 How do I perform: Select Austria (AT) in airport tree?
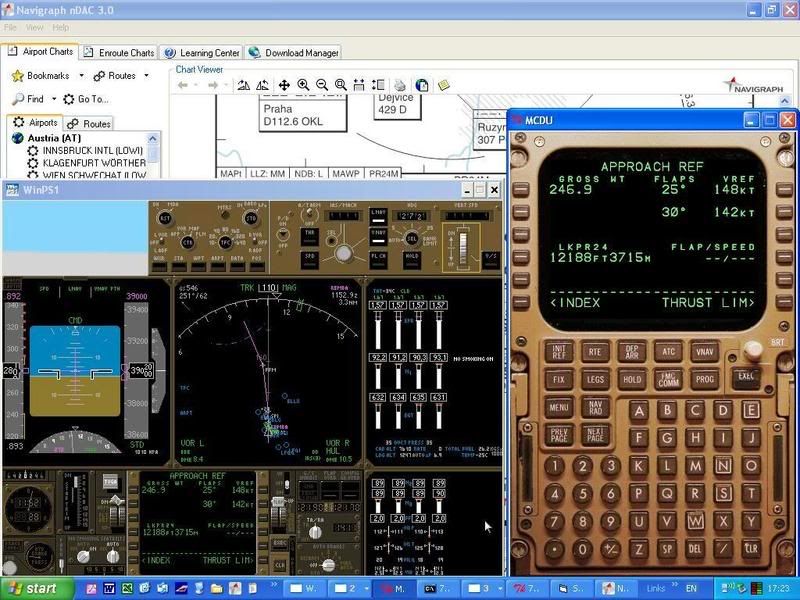54,138
